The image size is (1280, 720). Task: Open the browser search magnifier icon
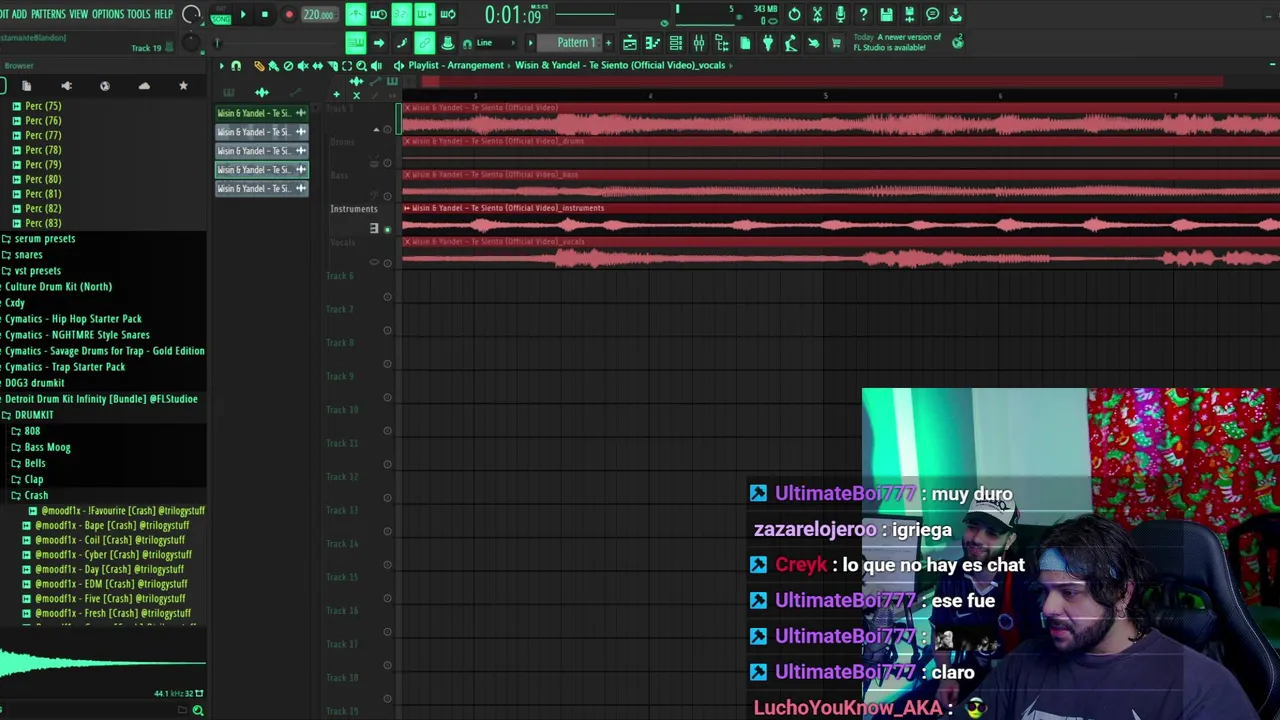(198, 710)
